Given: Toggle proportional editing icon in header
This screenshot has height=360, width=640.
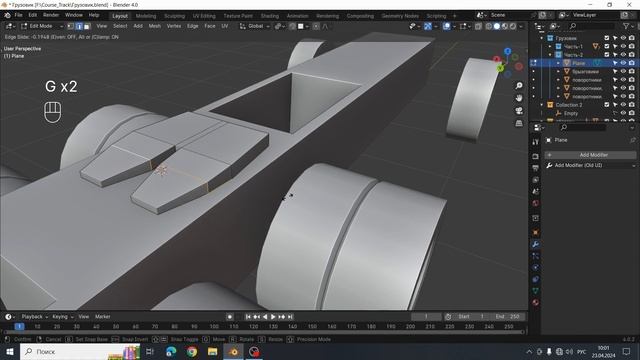Looking at the screenshot, I should coord(316,26).
